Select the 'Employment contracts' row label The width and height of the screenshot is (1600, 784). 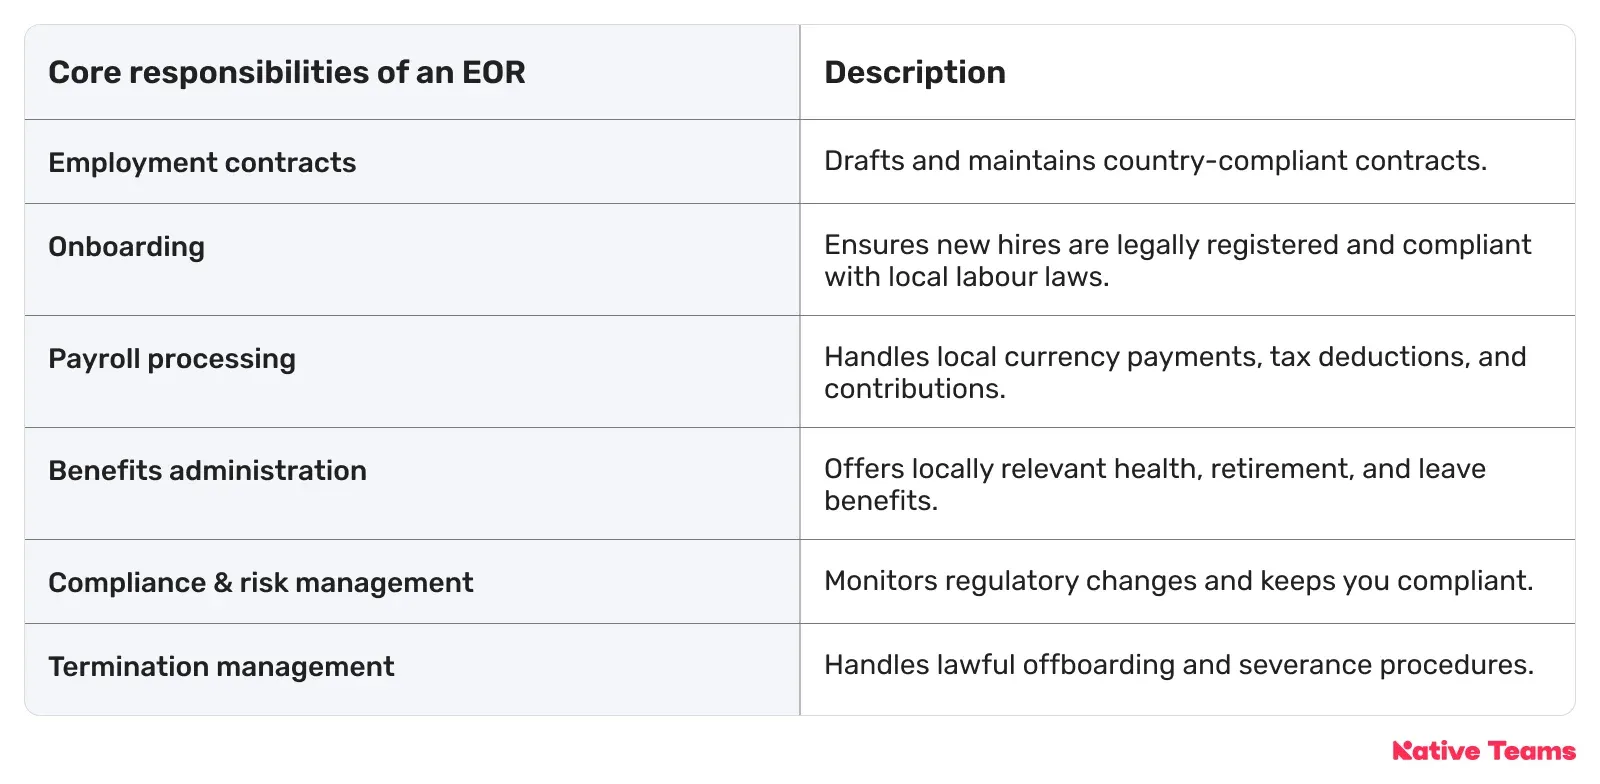[202, 162]
